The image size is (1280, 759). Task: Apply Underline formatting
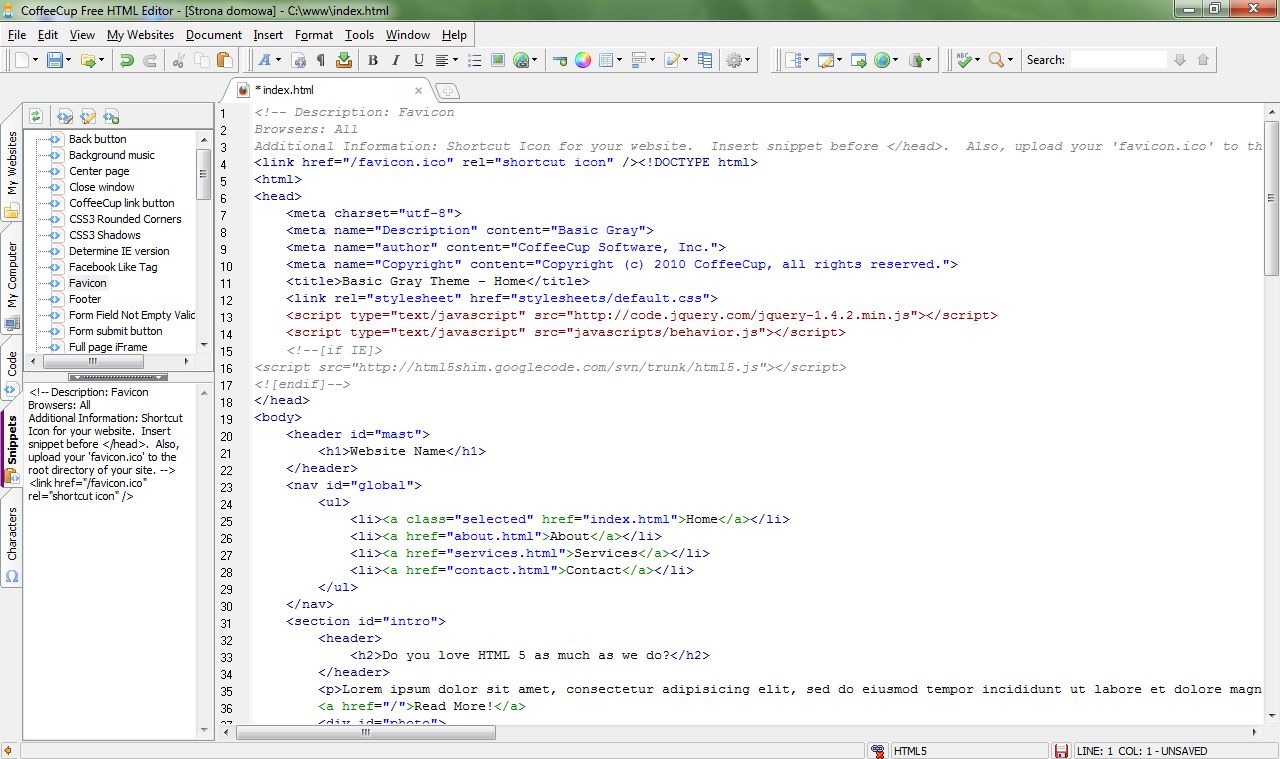click(419, 60)
